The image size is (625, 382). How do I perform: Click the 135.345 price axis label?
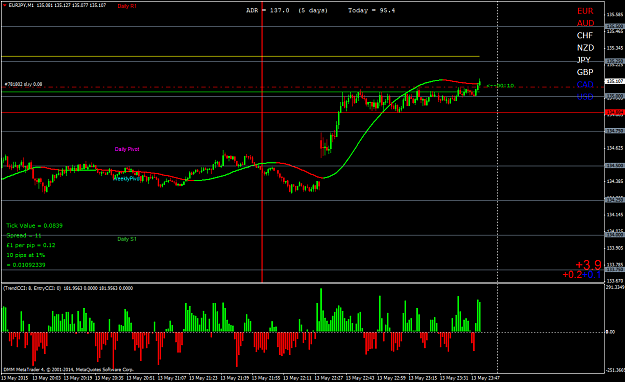pos(615,48)
